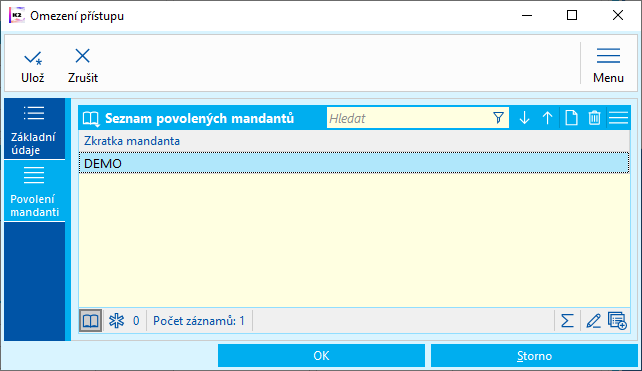
Task: Click the Ulož save icon
Action: pyautogui.click(x=33, y=57)
